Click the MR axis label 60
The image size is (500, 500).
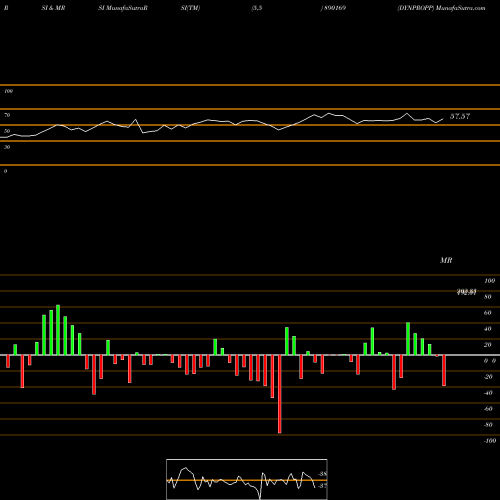488,313
